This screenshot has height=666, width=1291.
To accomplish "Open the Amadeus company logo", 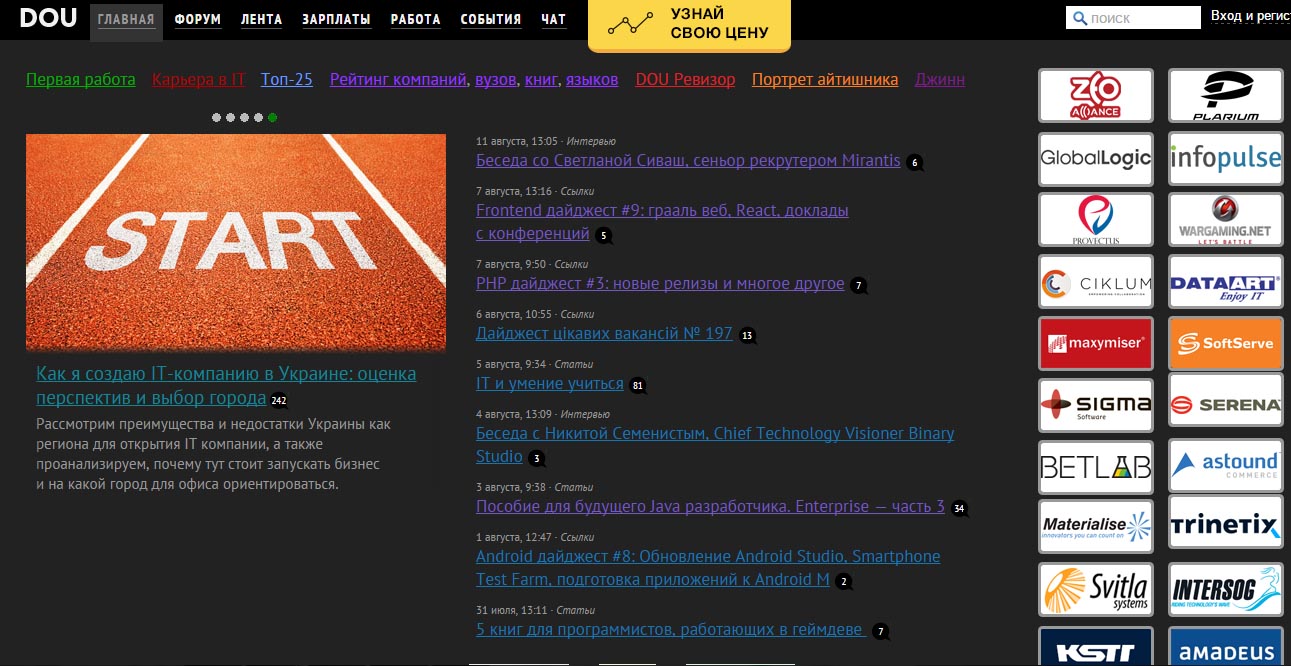I will click(1226, 647).
